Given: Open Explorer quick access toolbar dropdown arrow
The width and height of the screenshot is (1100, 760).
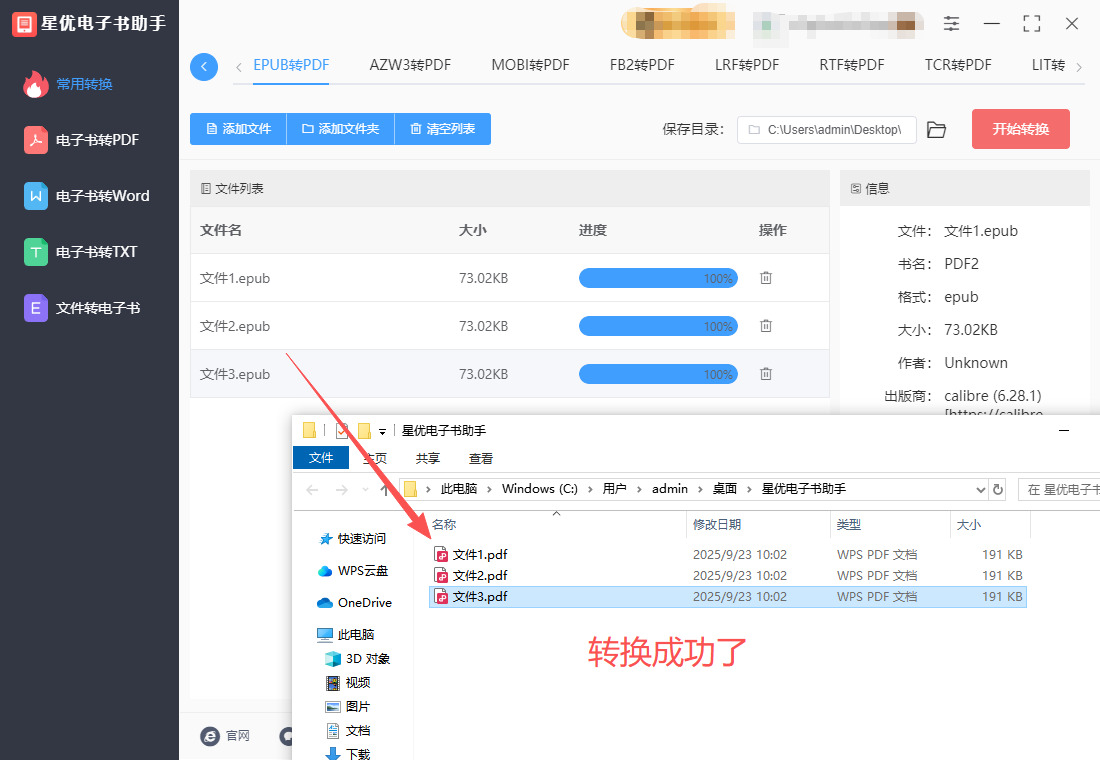Looking at the screenshot, I should click(382, 431).
